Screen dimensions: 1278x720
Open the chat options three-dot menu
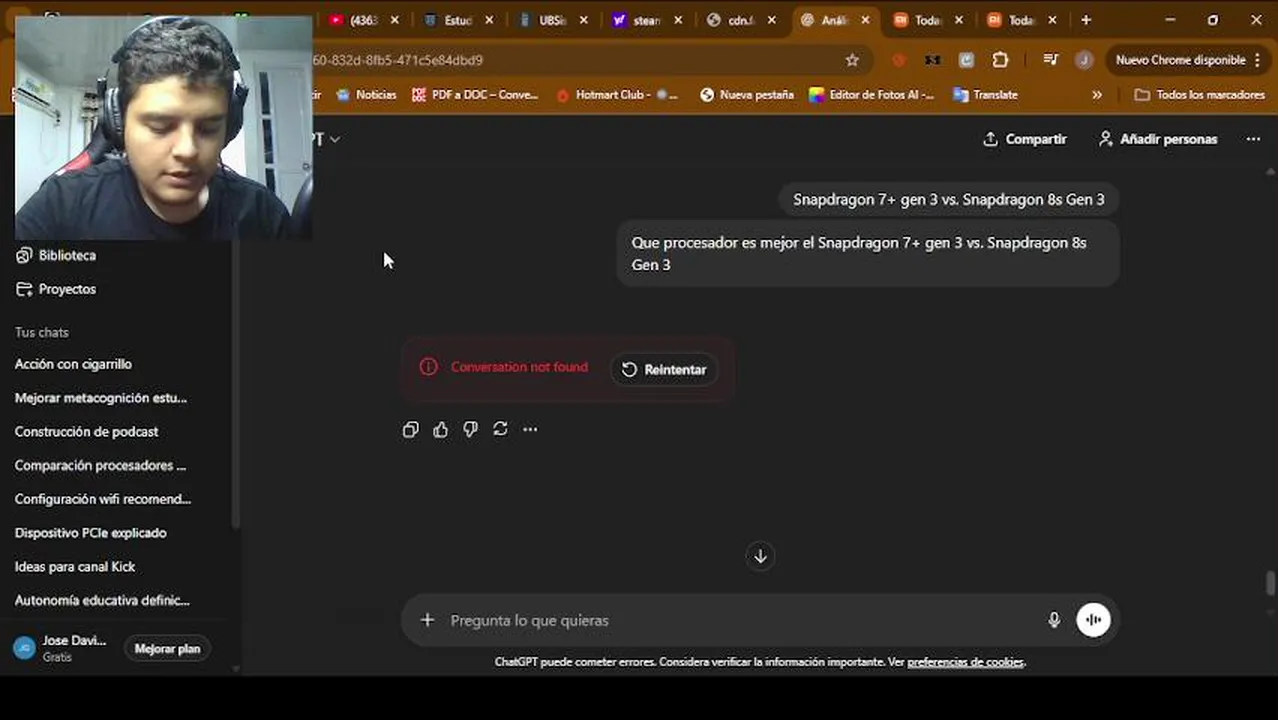pos(1253,139)
